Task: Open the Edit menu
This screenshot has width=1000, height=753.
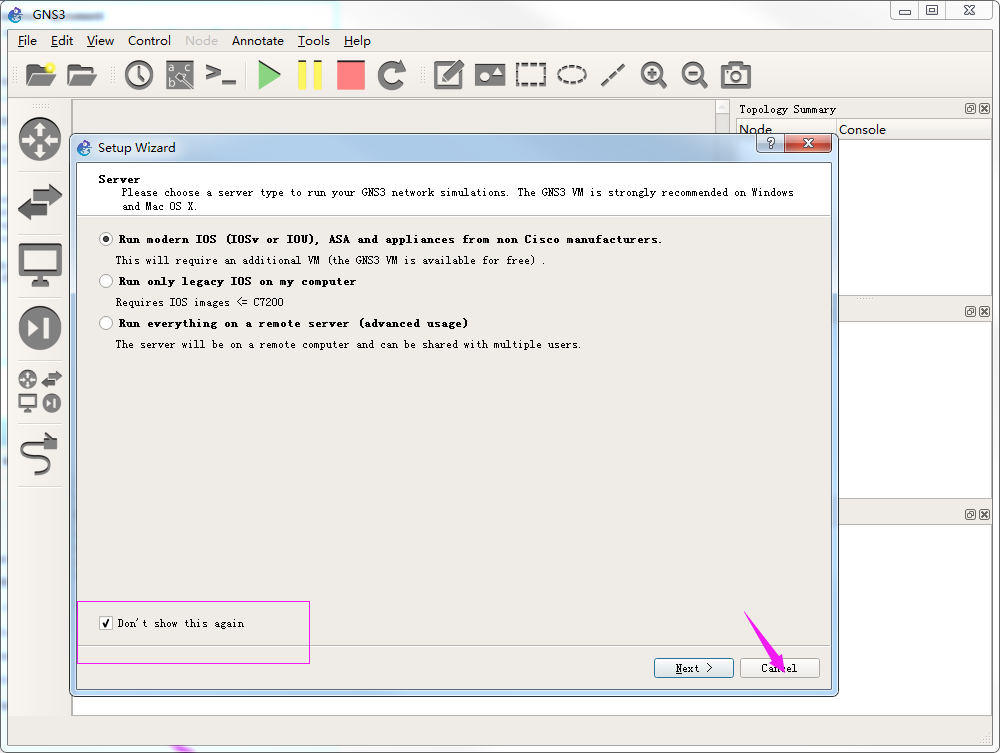Action: pos(62,41)
